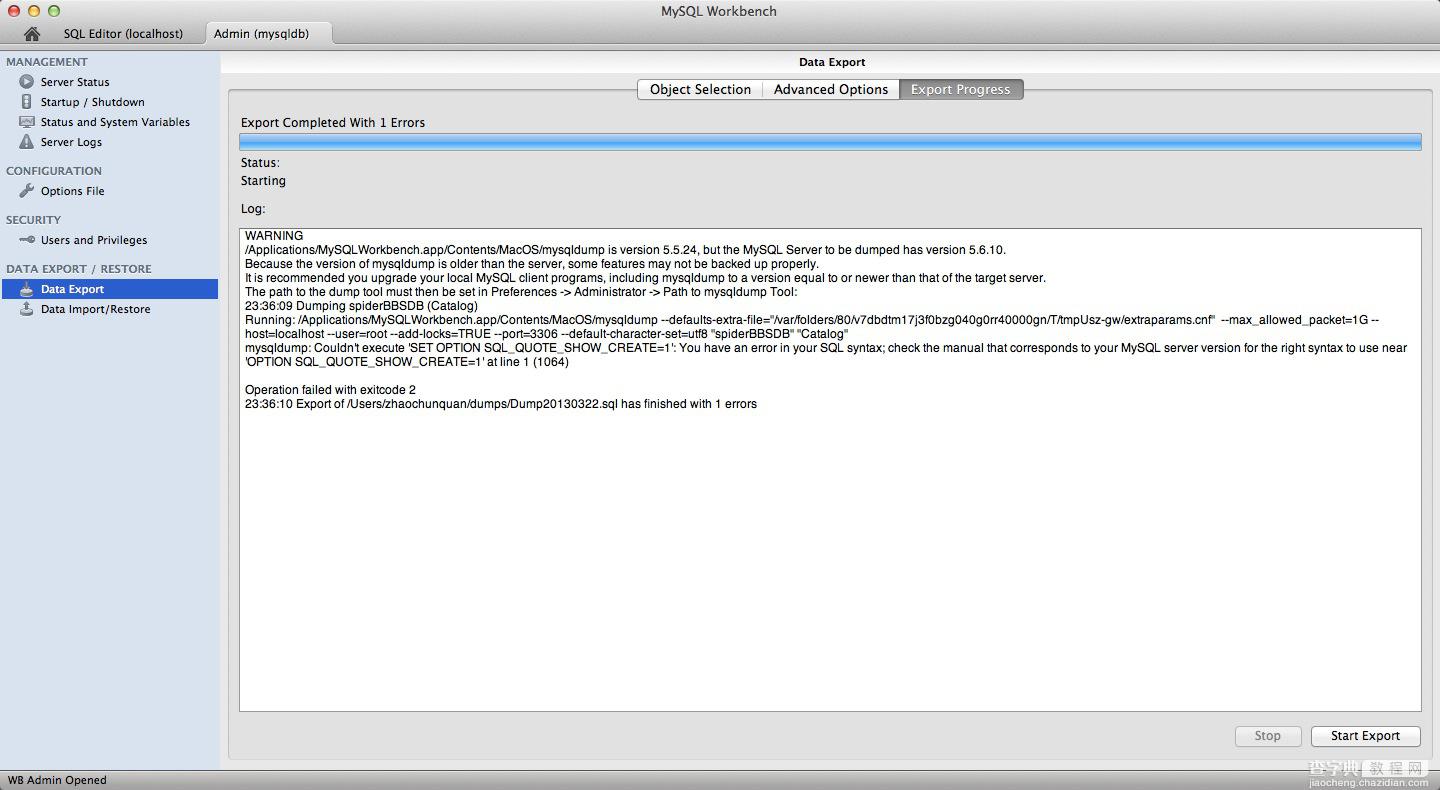
Task: Click the Startup / Shutdown icon
Action: tap(27, 102)
